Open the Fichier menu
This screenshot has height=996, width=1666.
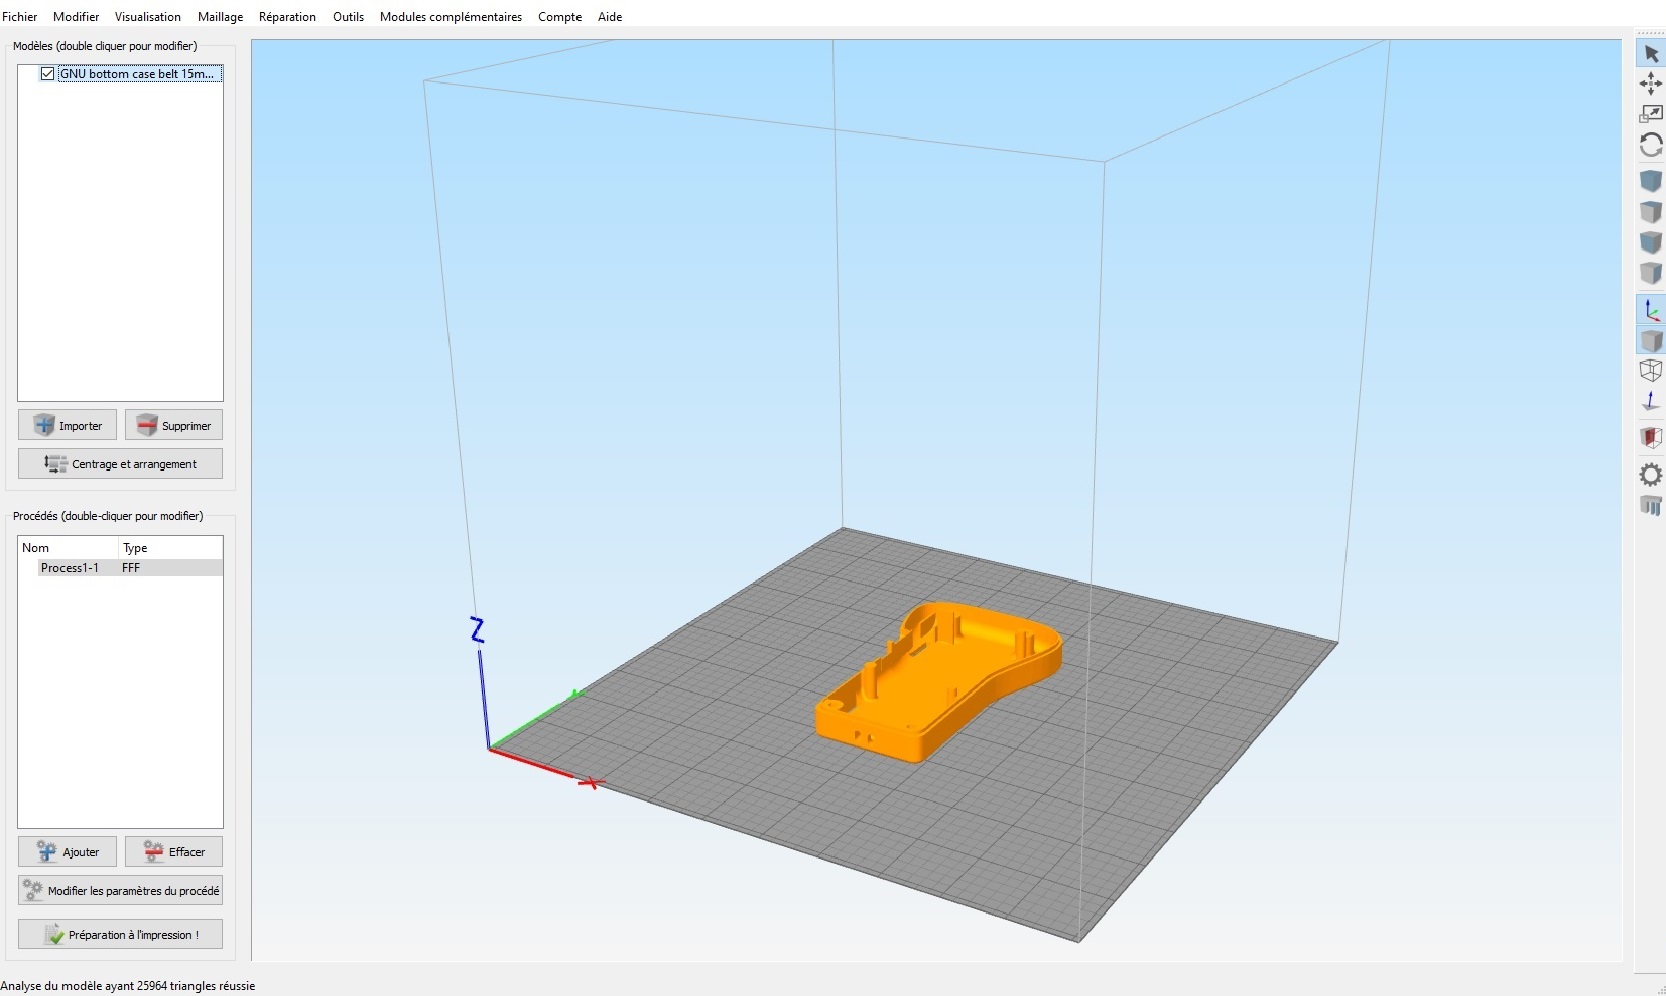coord(19,17)
